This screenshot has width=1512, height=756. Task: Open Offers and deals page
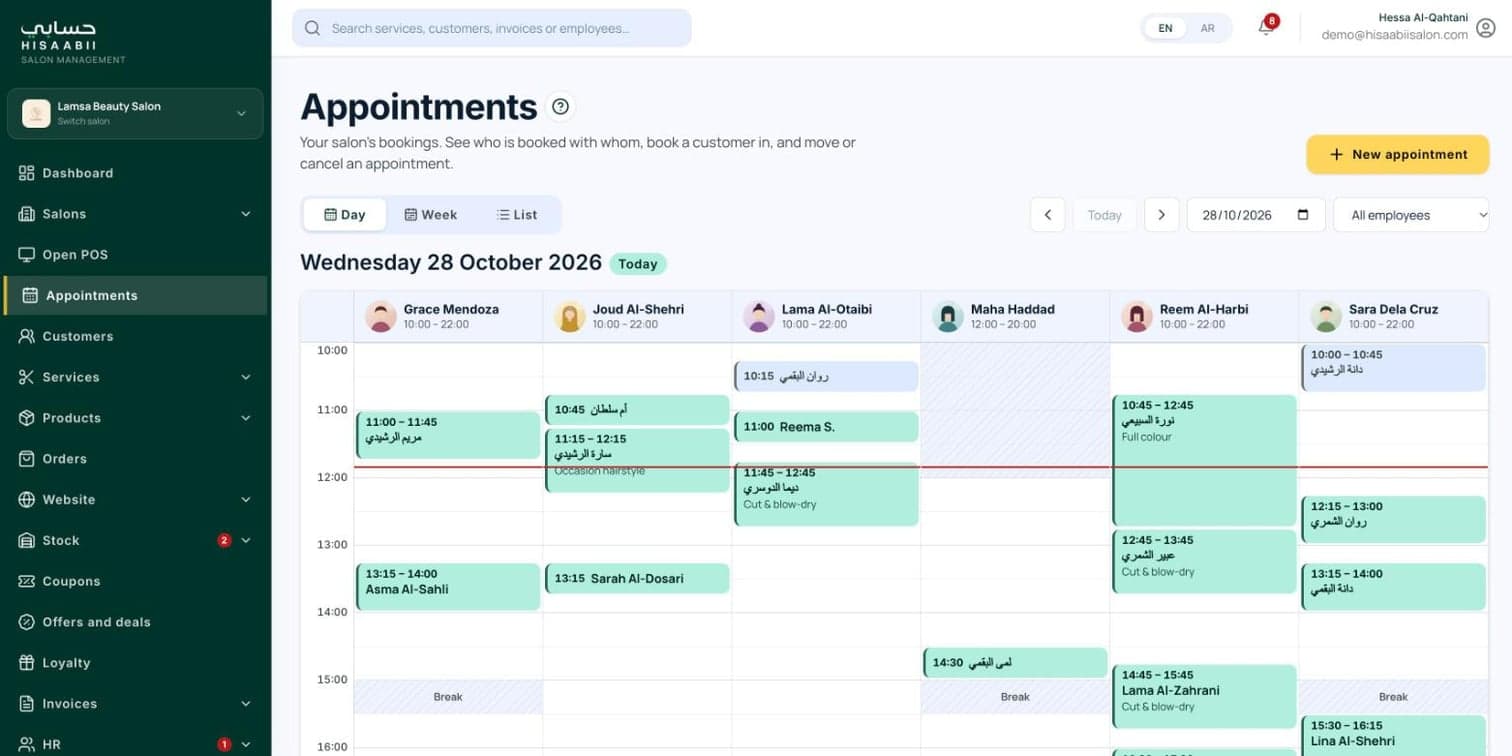pyautogui.click(x=135, y=622)
